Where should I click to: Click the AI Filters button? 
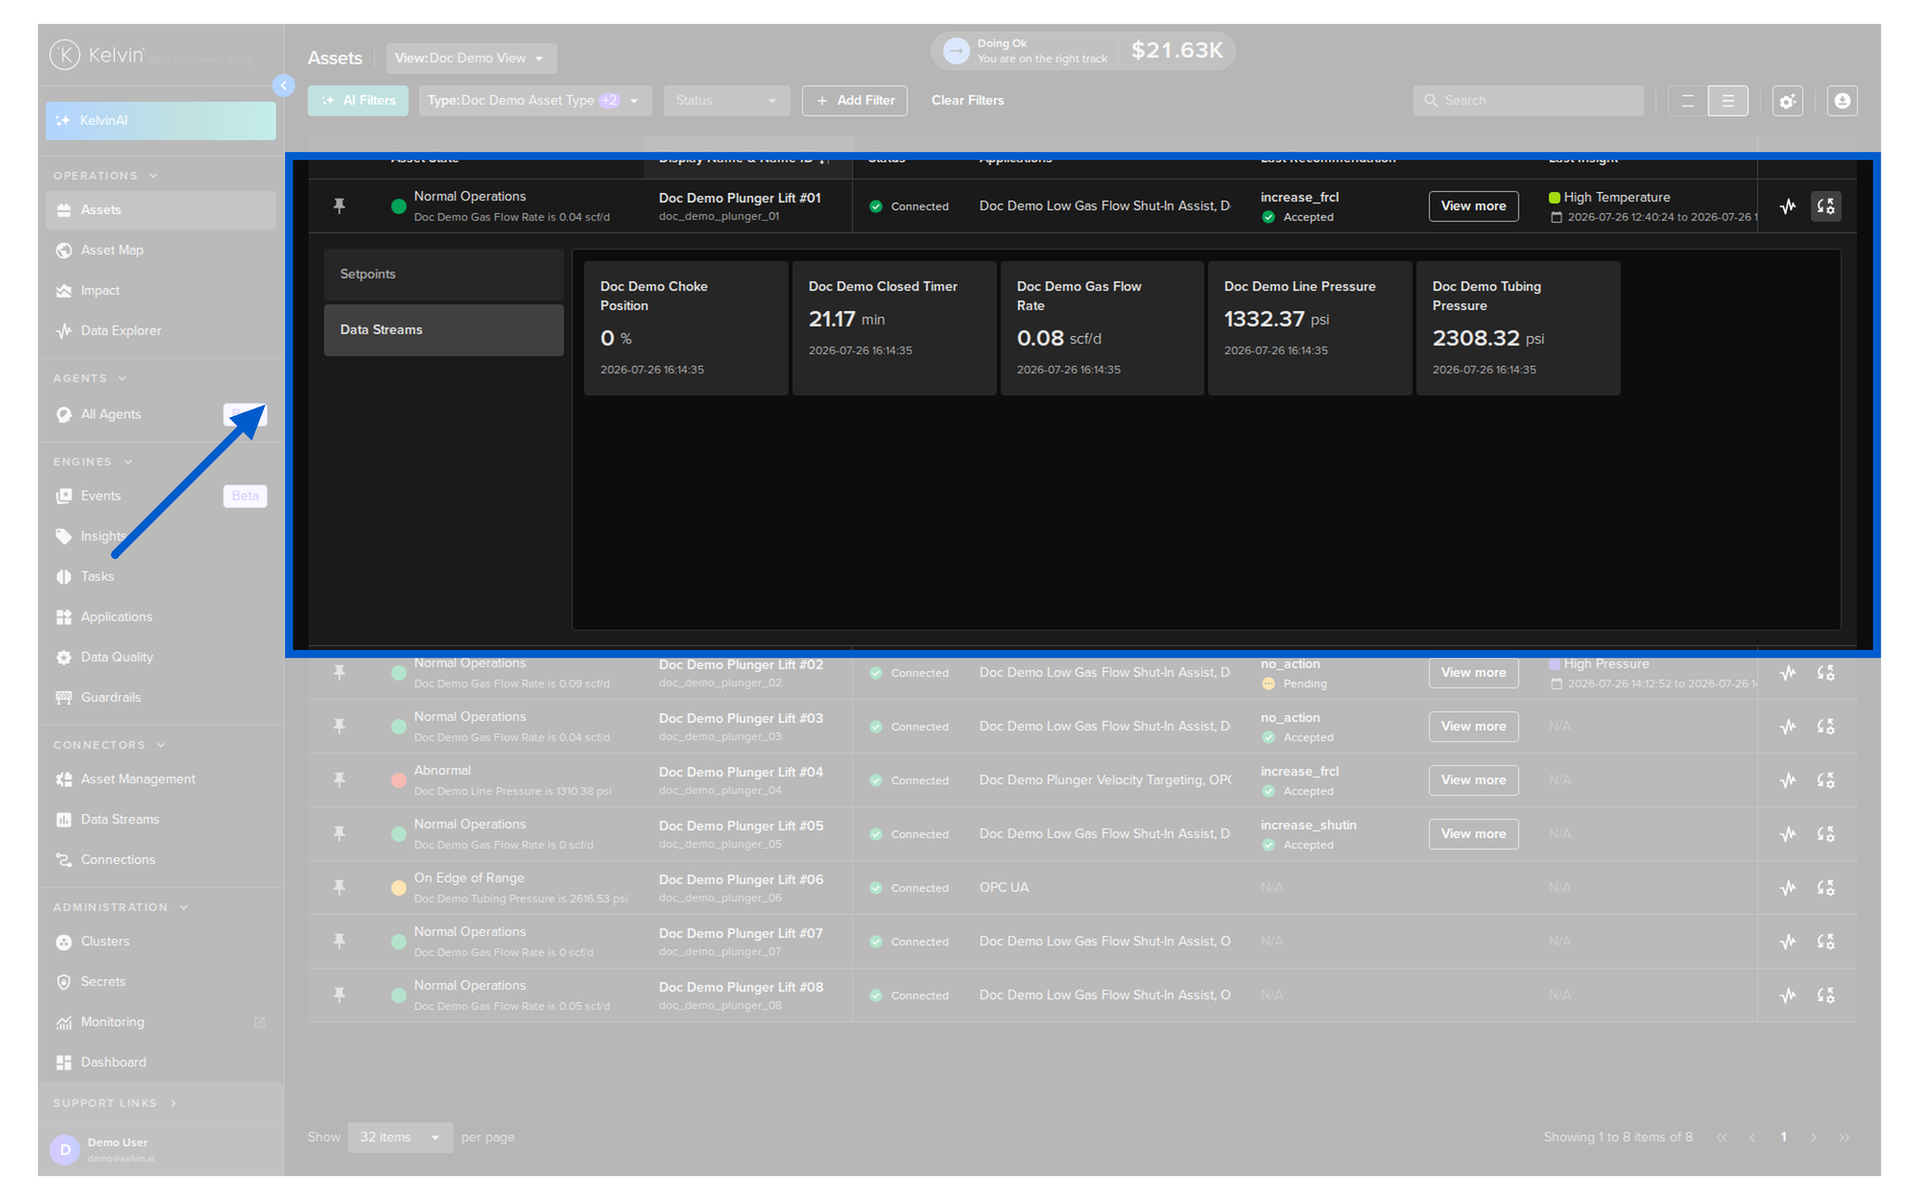pos(358,101)
